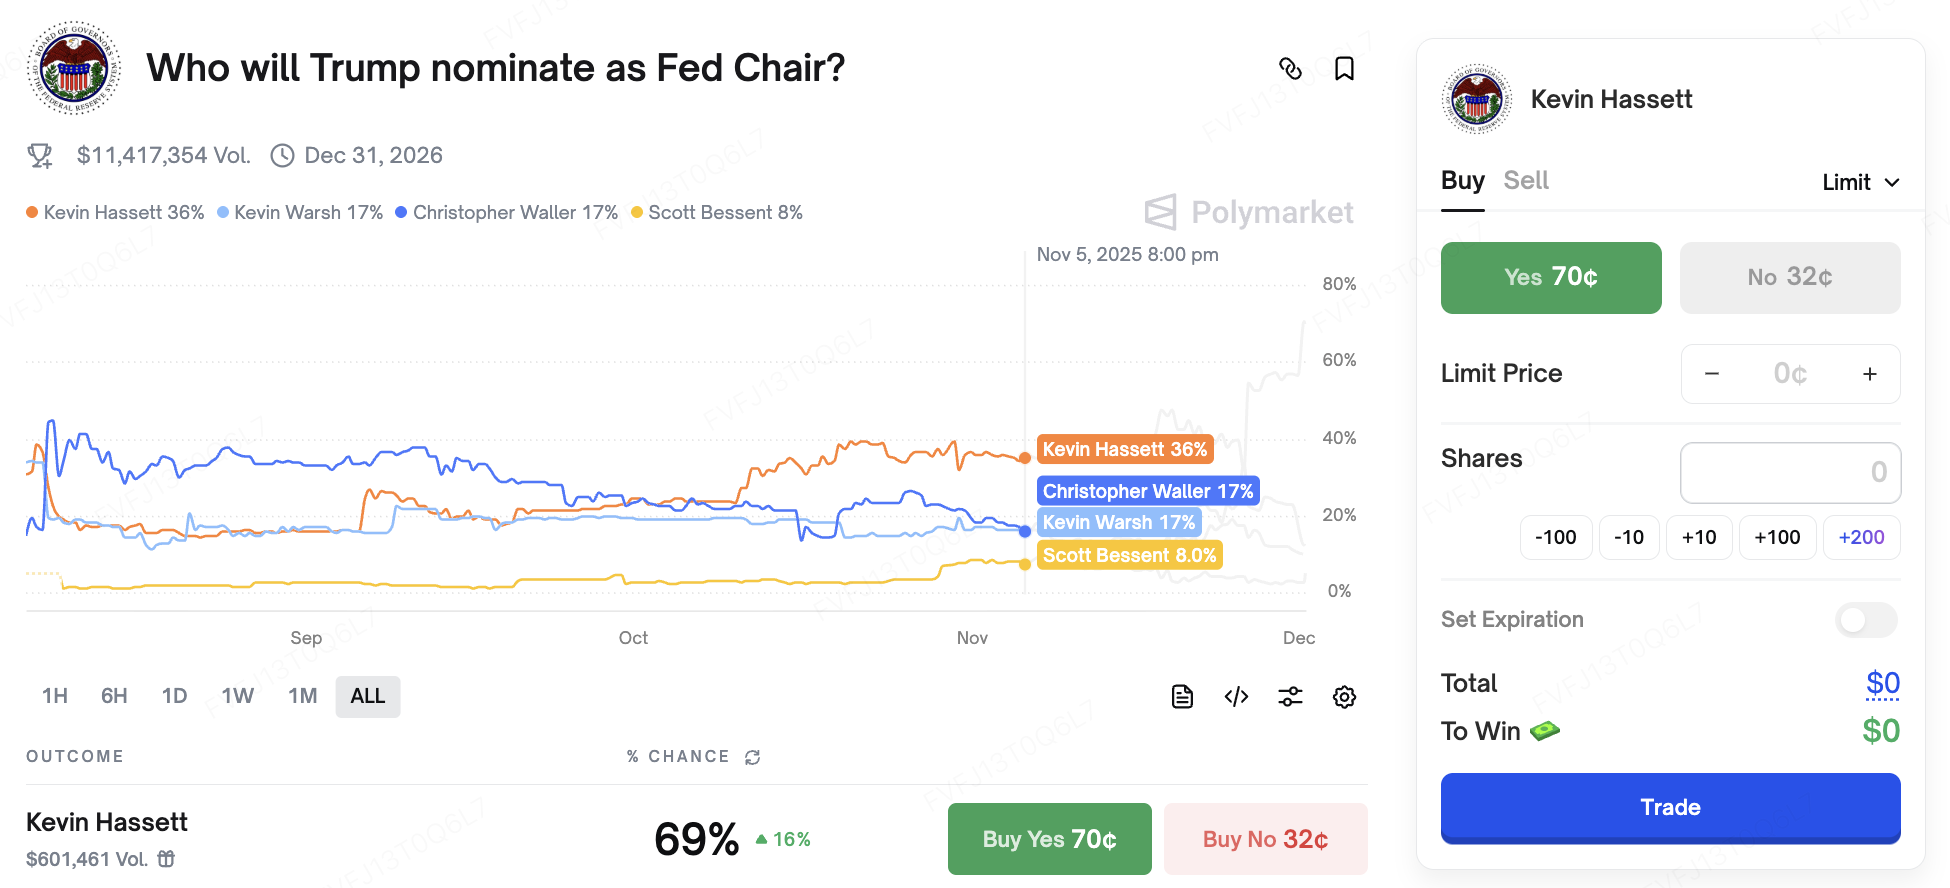Copy the market link icon
This screenshot has width=1950, height=888.
[x=1290, y=68]
